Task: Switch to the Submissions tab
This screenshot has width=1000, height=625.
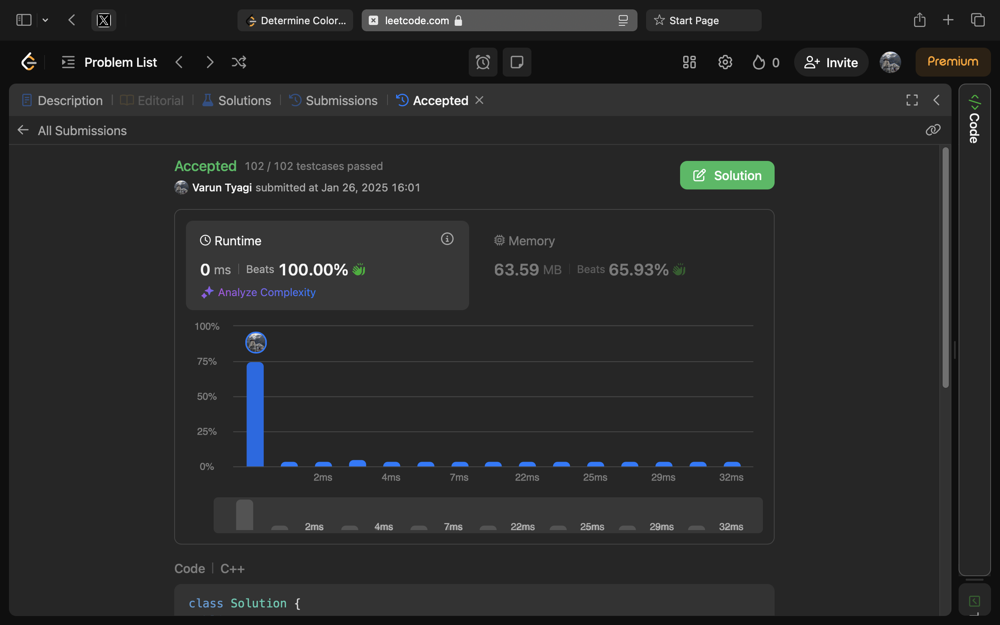Action: pos(333,100)
